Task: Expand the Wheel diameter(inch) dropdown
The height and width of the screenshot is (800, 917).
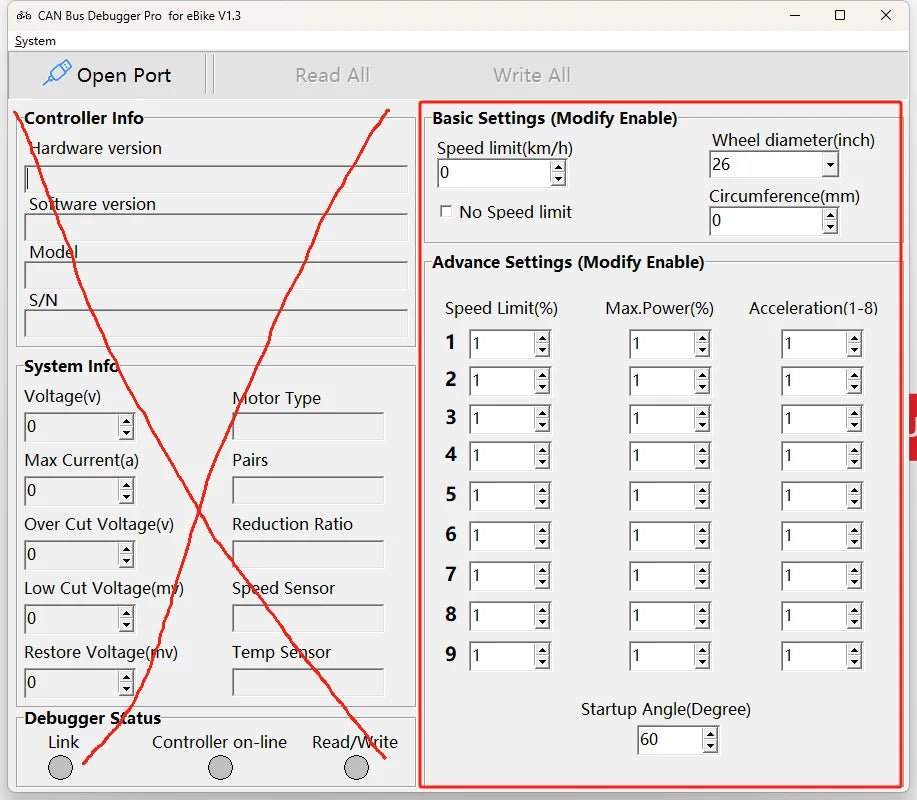Action: (830, 165)
